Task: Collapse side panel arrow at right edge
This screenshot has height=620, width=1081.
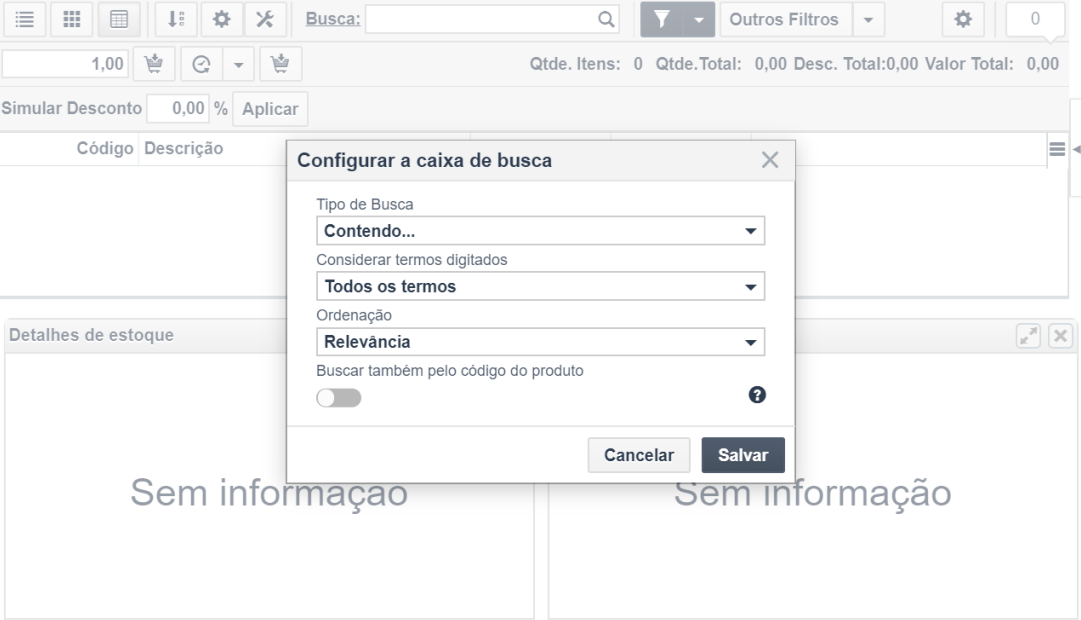Action: (1076, 149)
